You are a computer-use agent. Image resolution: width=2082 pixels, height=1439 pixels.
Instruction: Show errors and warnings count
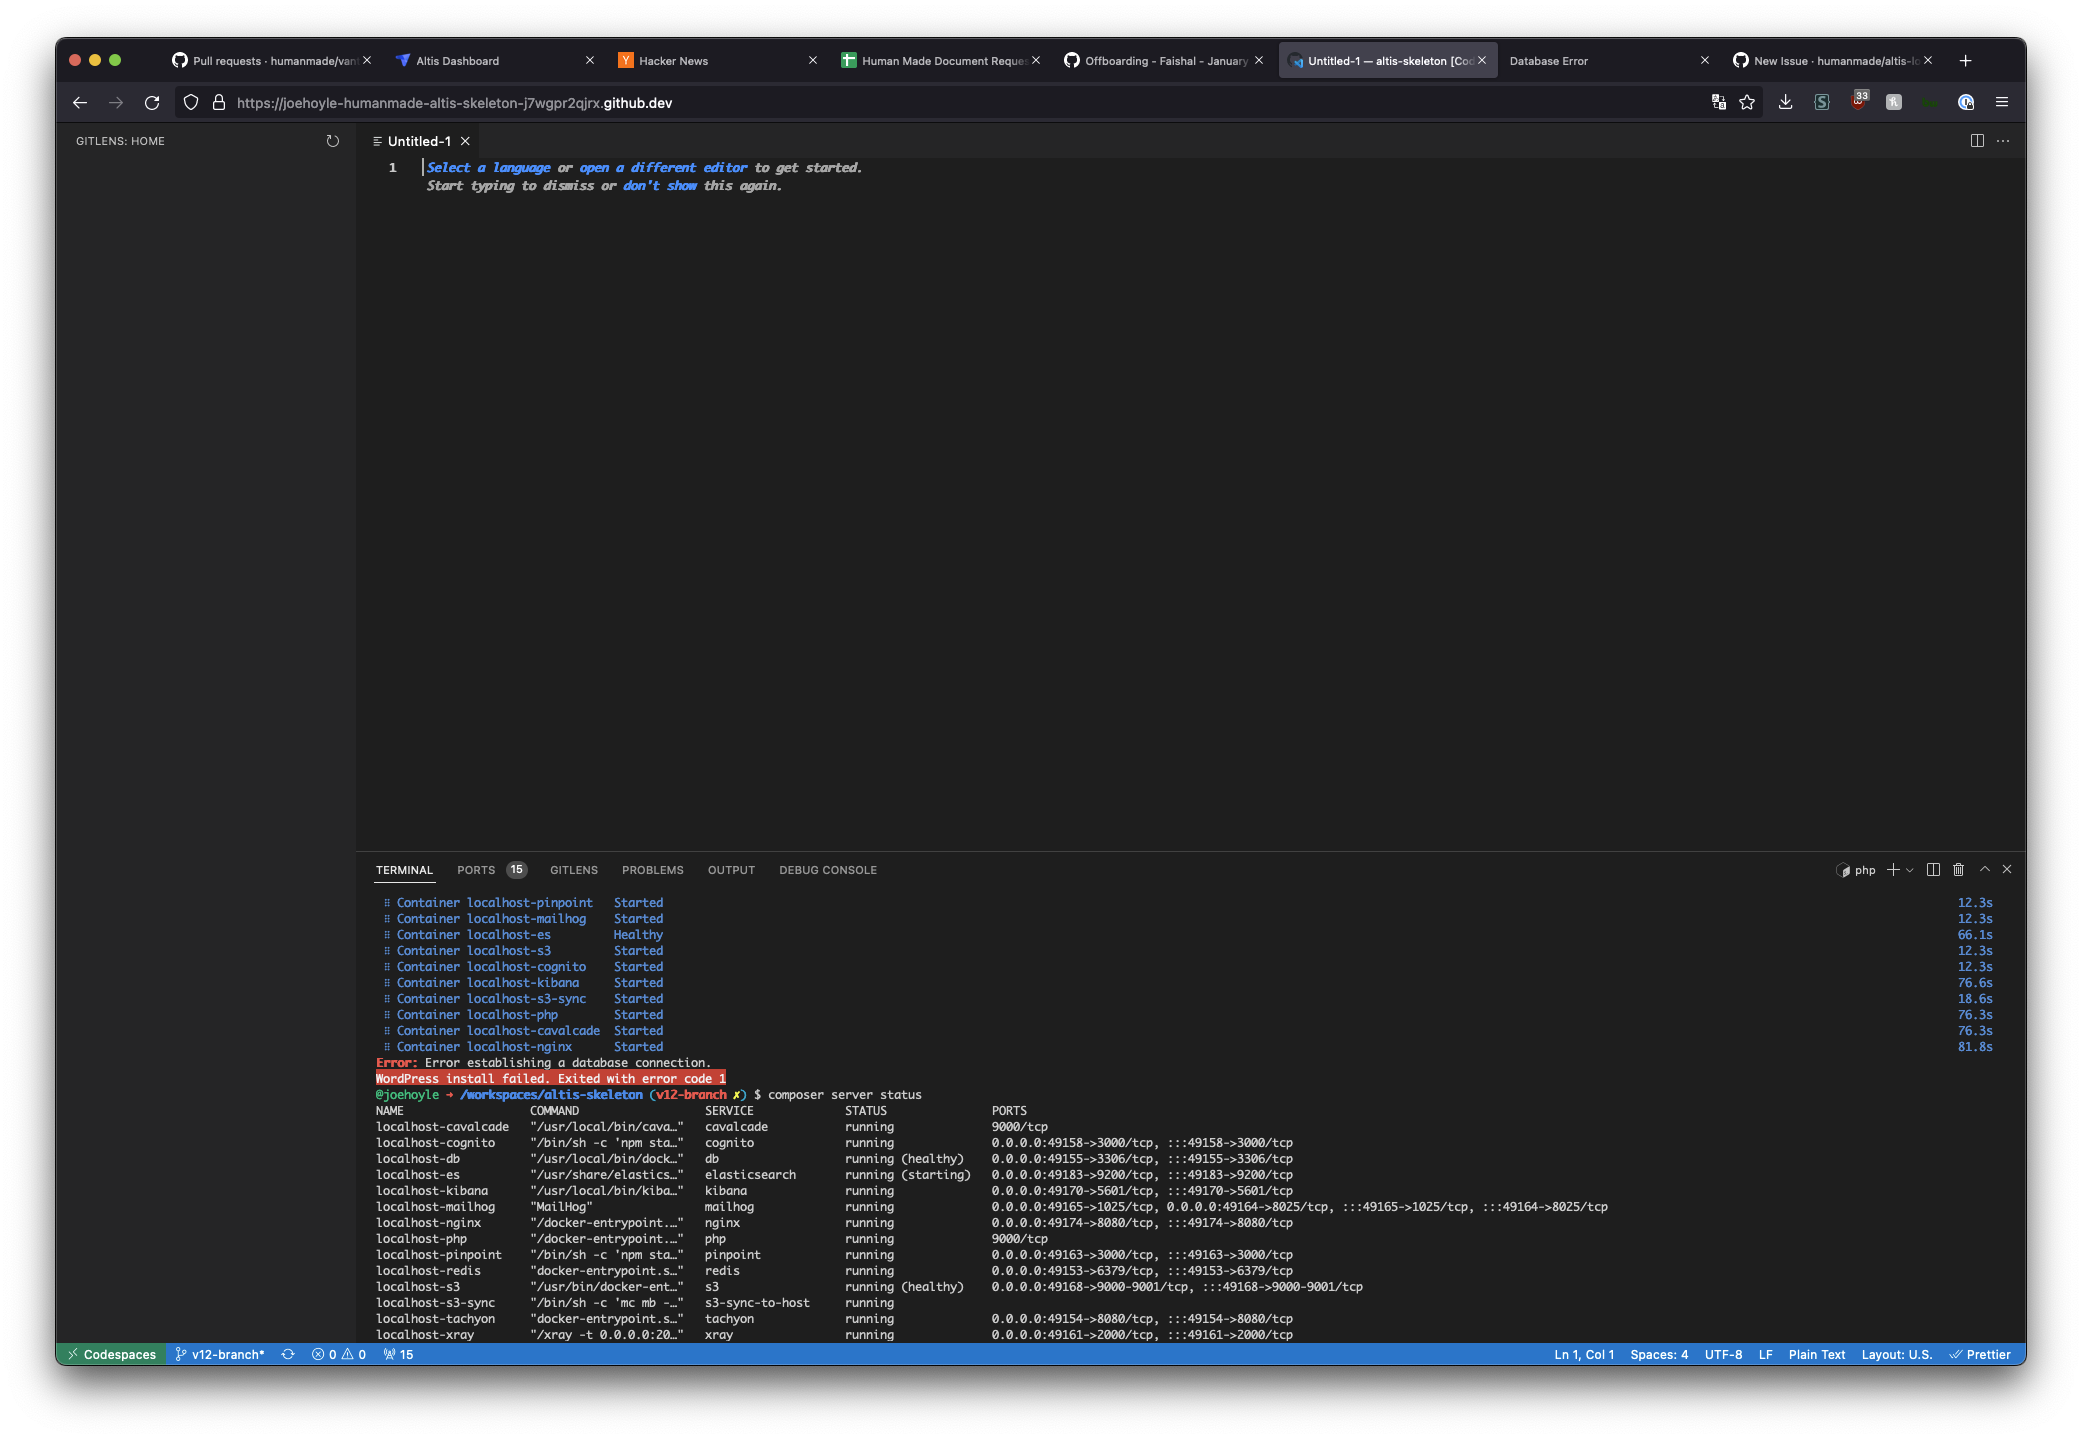coord(339,1355)
